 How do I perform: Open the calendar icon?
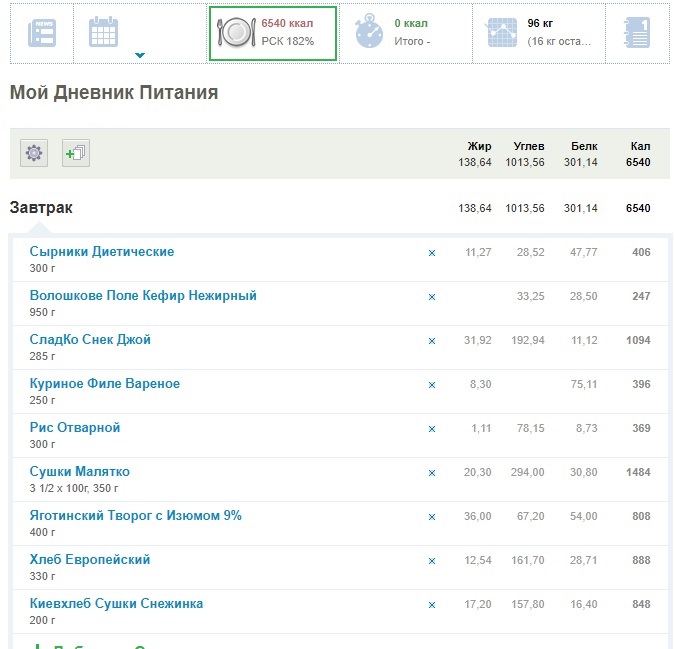point(104,32)
